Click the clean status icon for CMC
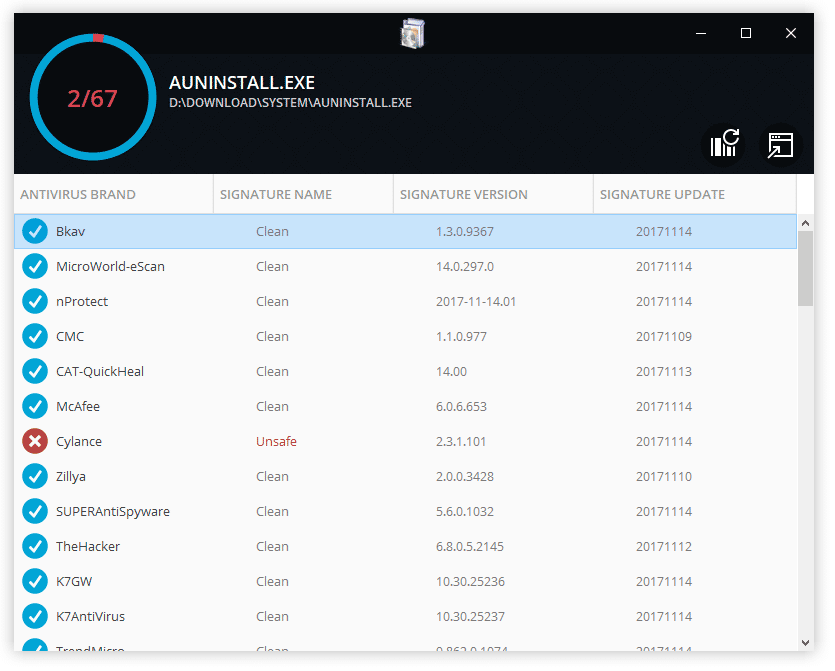Screen dimensions: 835x671 [35, 337]
